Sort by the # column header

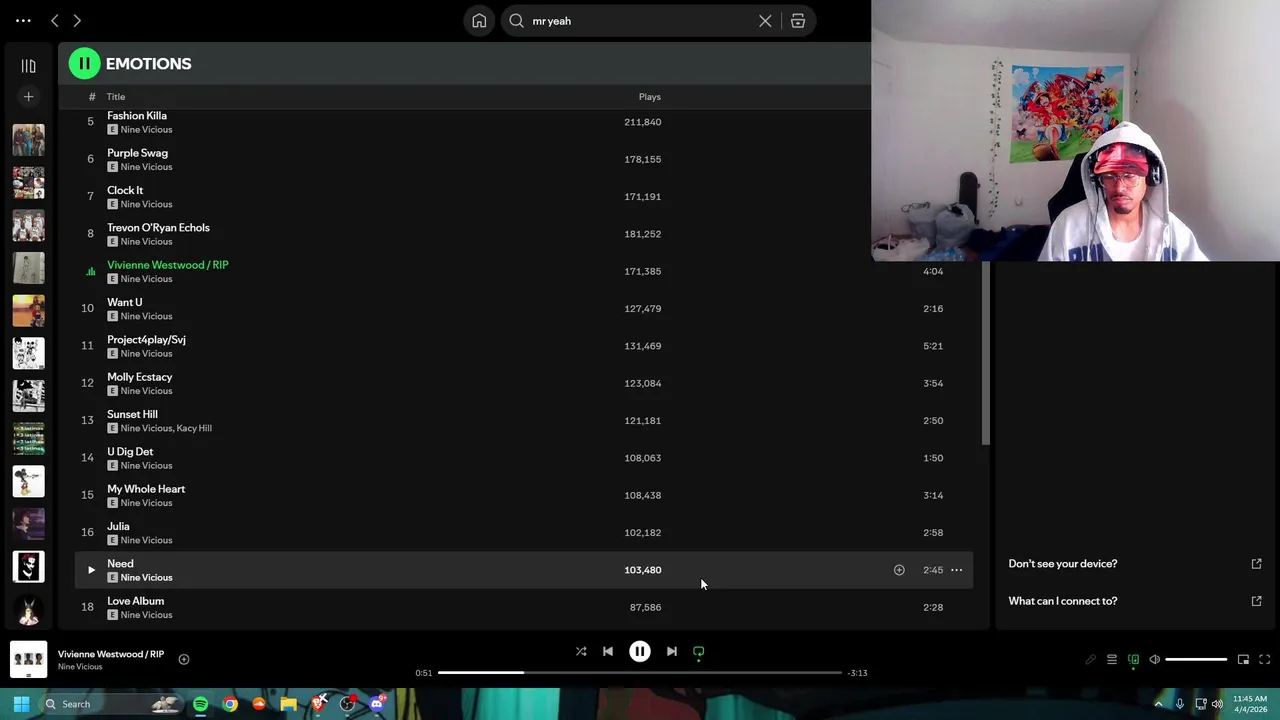pyautogui.click(x=91, y=97)
